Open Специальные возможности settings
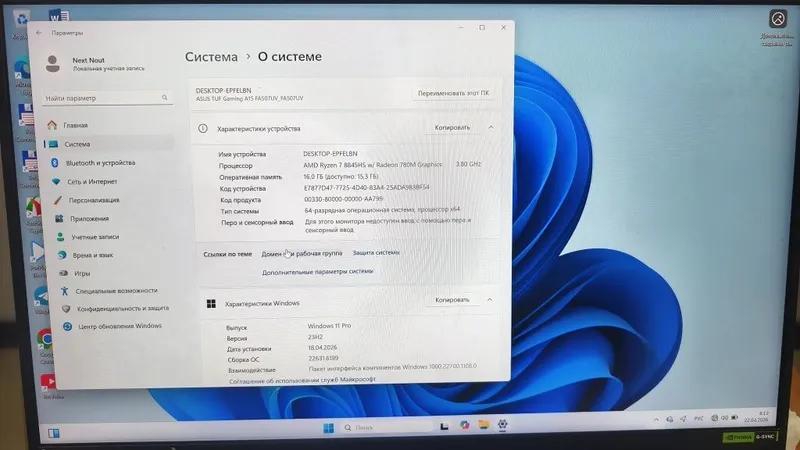Viewport: 800px width, 450px height. pyautogui.click(x=116, y=291)
